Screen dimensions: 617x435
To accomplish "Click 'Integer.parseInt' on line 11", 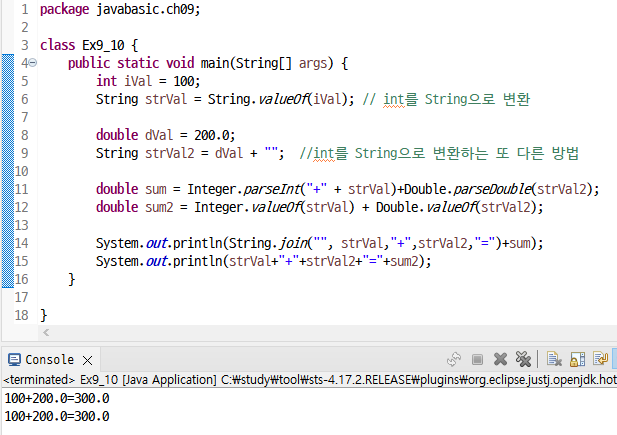I will (244, 189).
